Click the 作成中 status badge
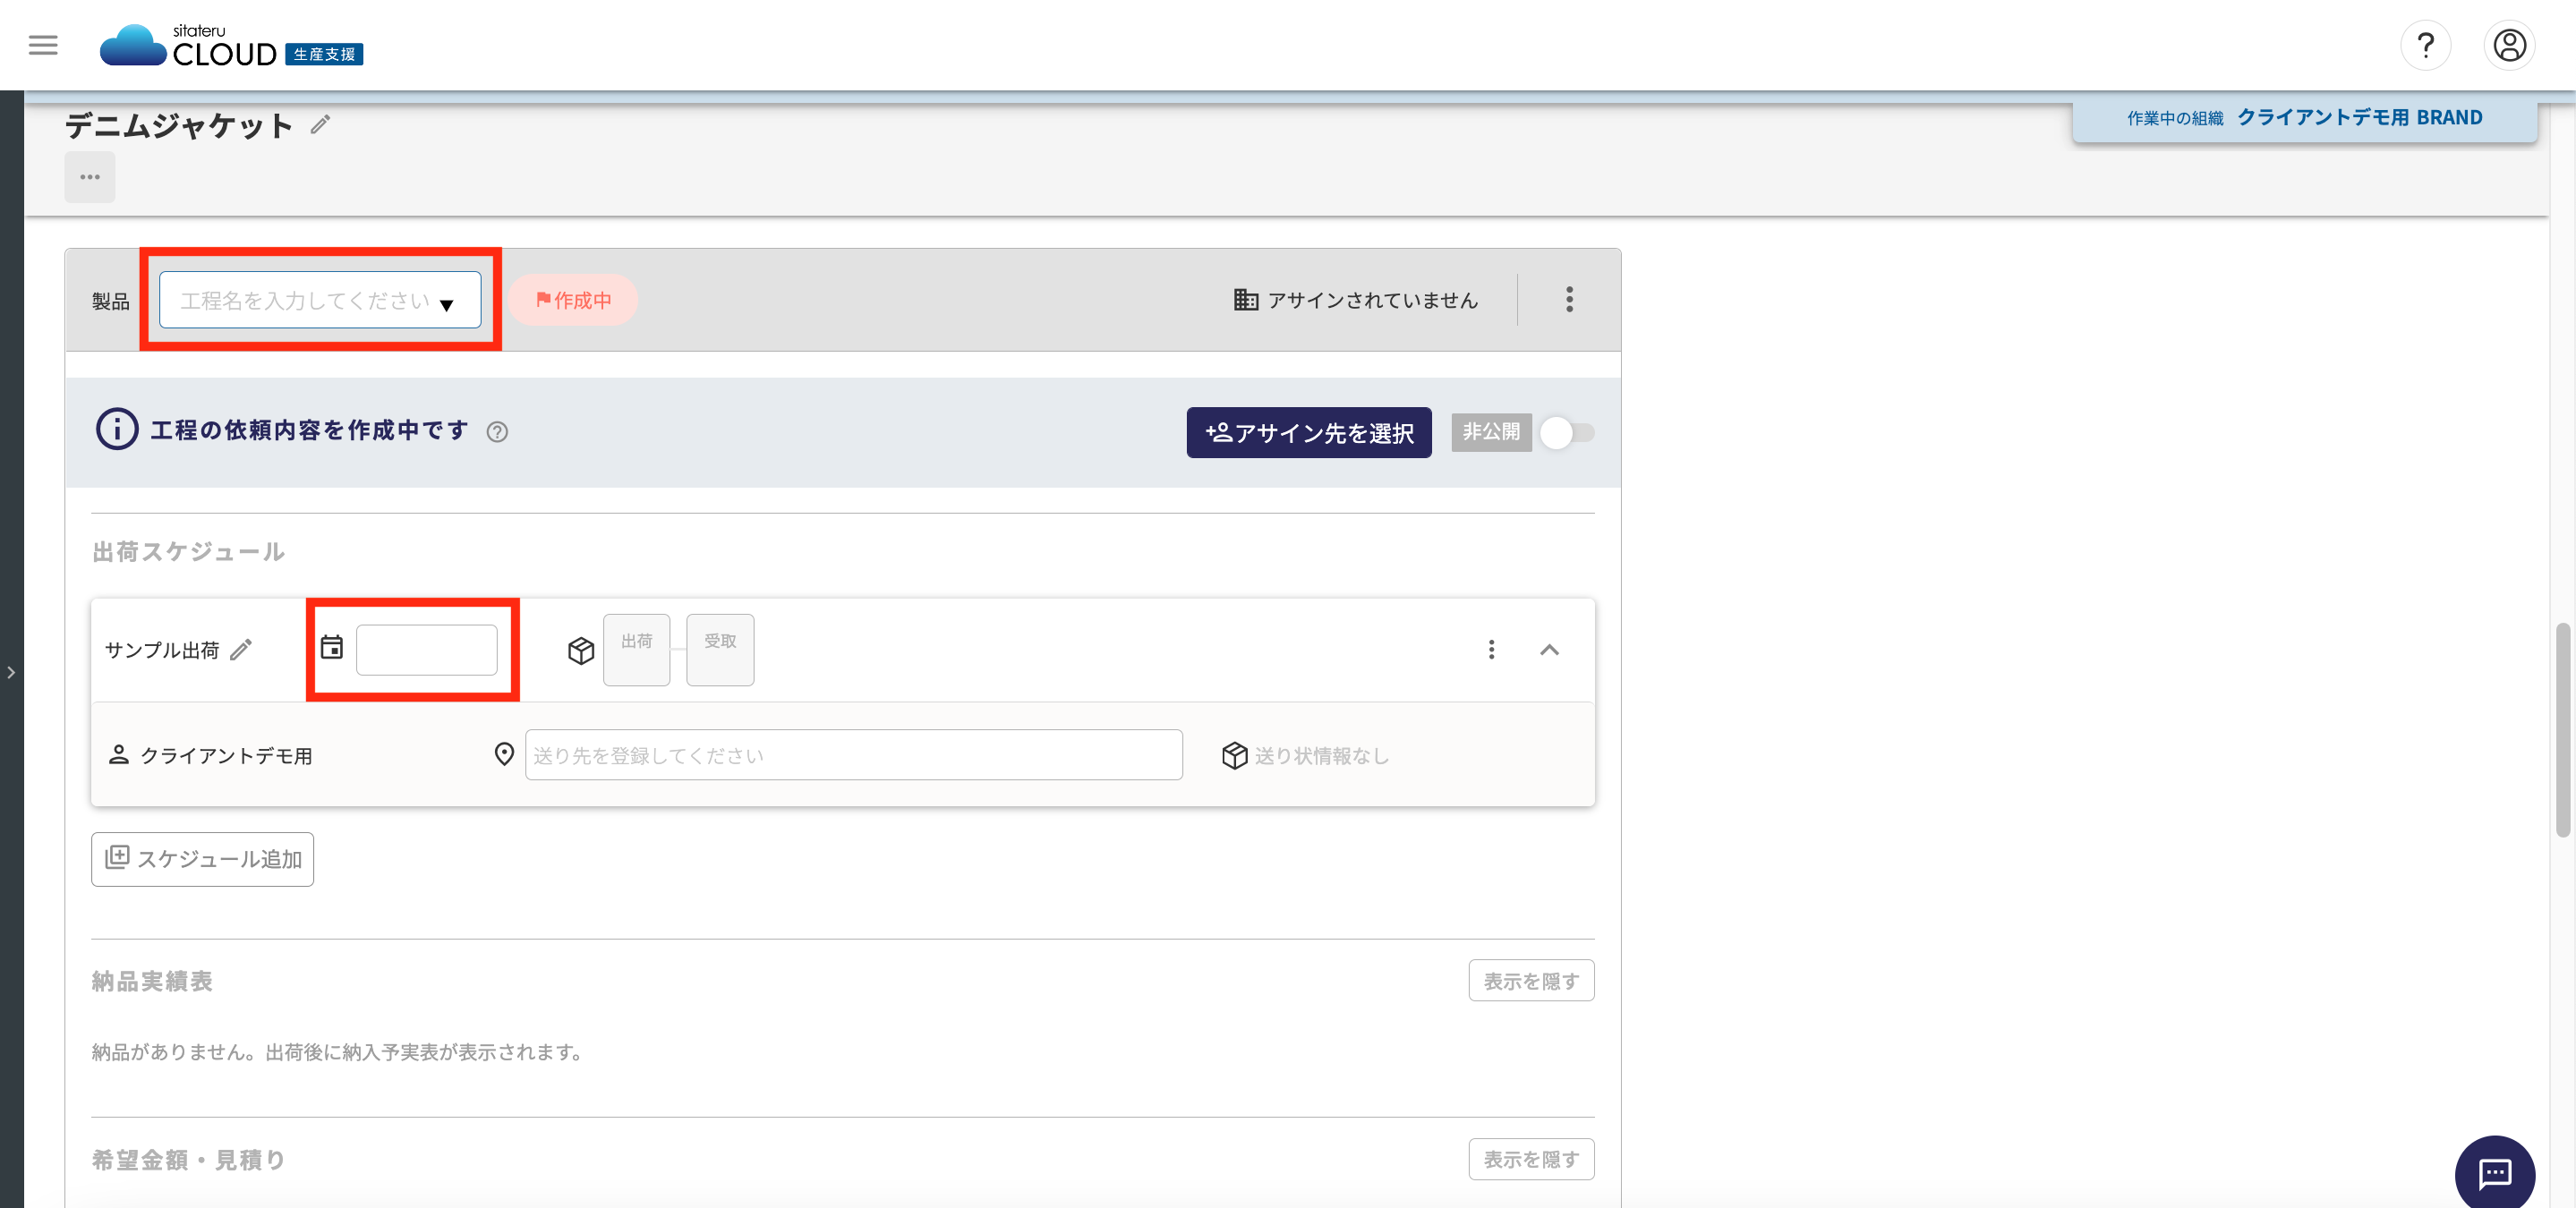 click(x=573, y=300)
